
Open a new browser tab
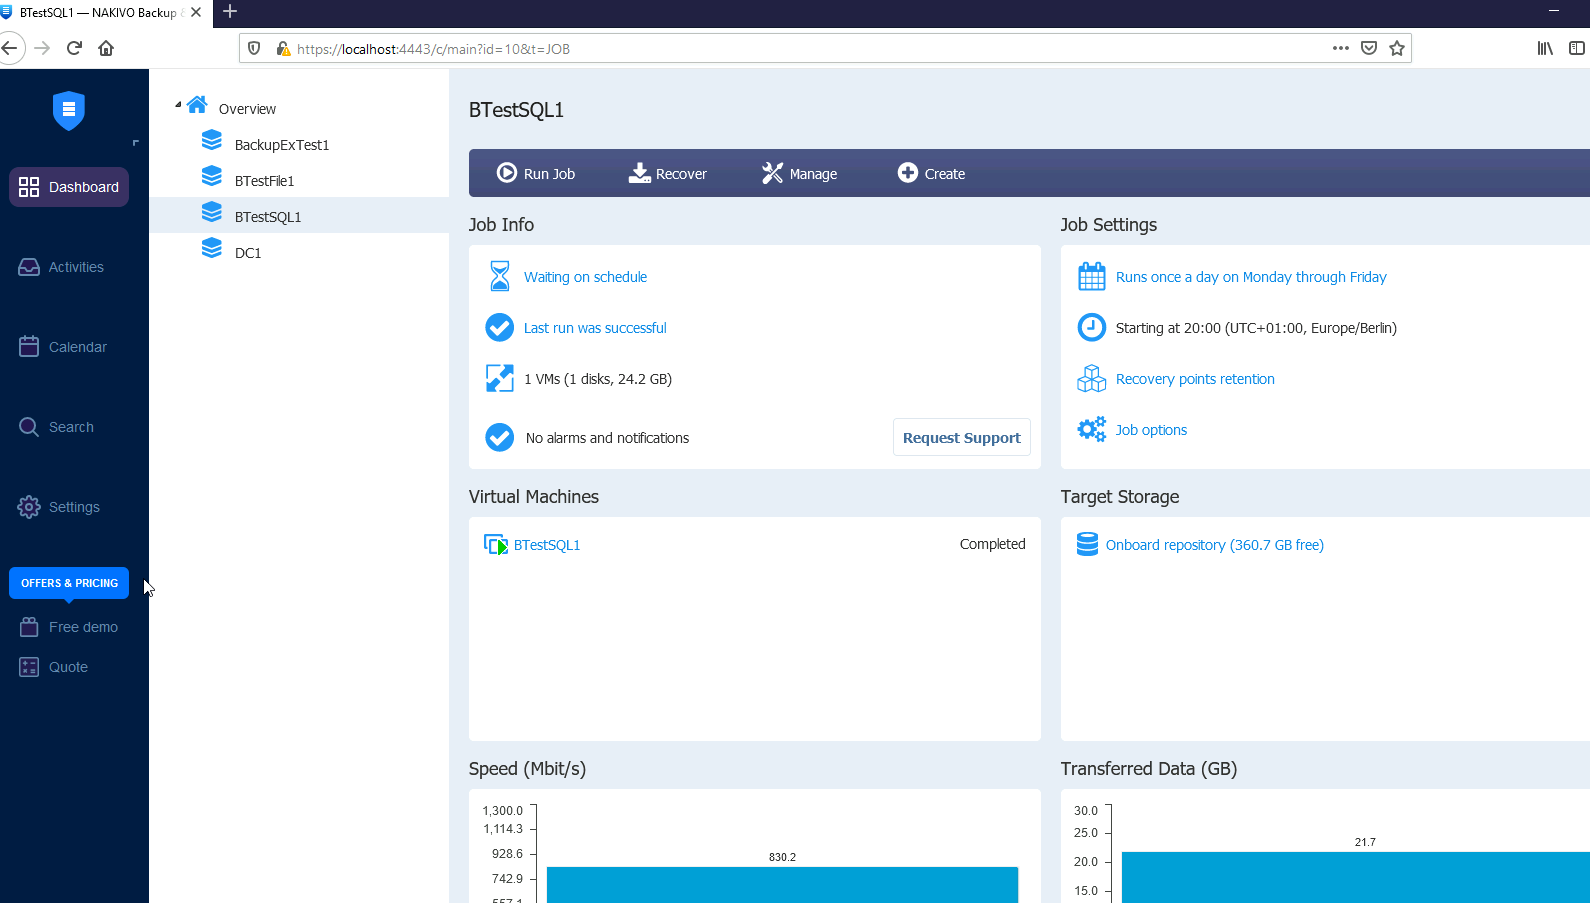coord(230,12)
